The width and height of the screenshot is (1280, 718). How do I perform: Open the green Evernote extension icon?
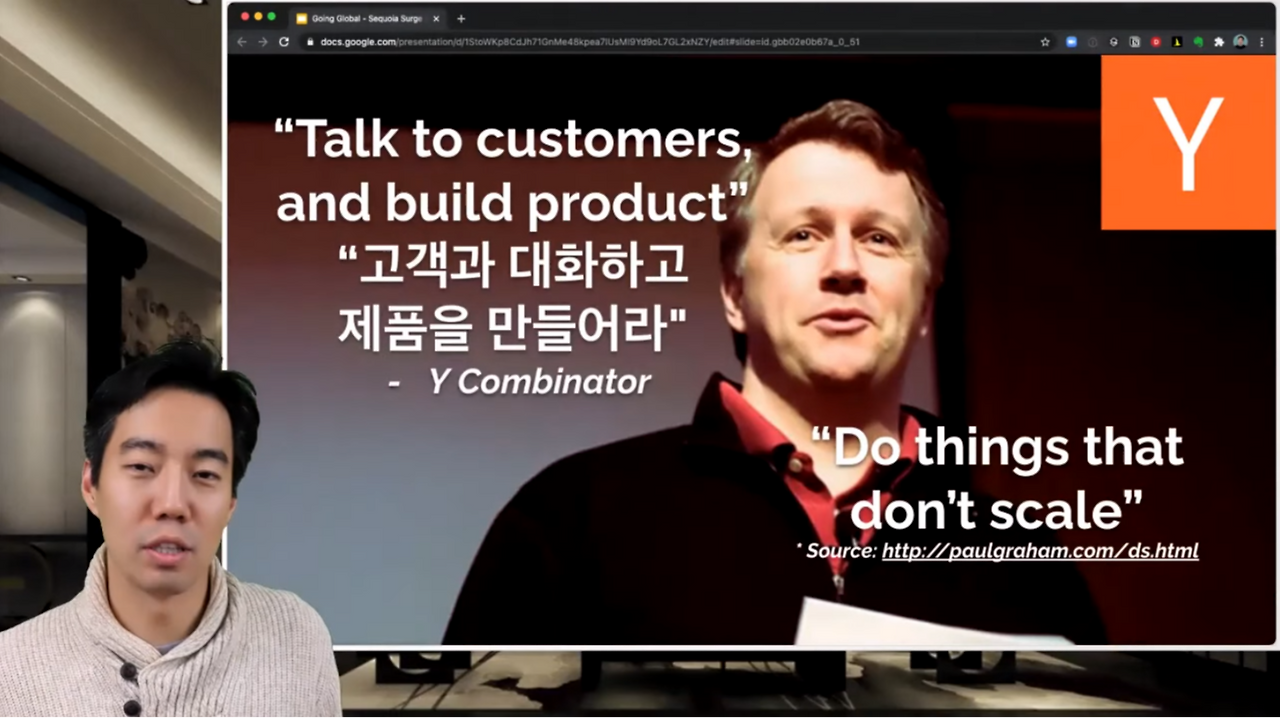1198,42
